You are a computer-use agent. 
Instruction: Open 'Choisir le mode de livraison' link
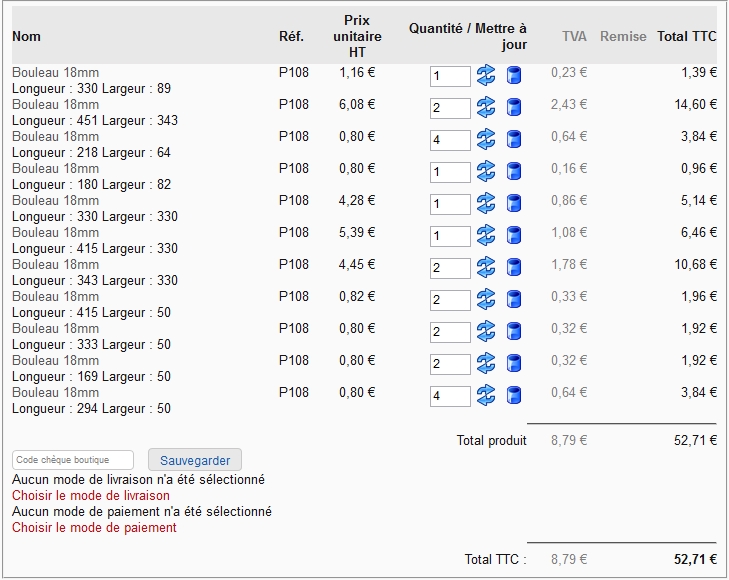(x=91, y=495)
